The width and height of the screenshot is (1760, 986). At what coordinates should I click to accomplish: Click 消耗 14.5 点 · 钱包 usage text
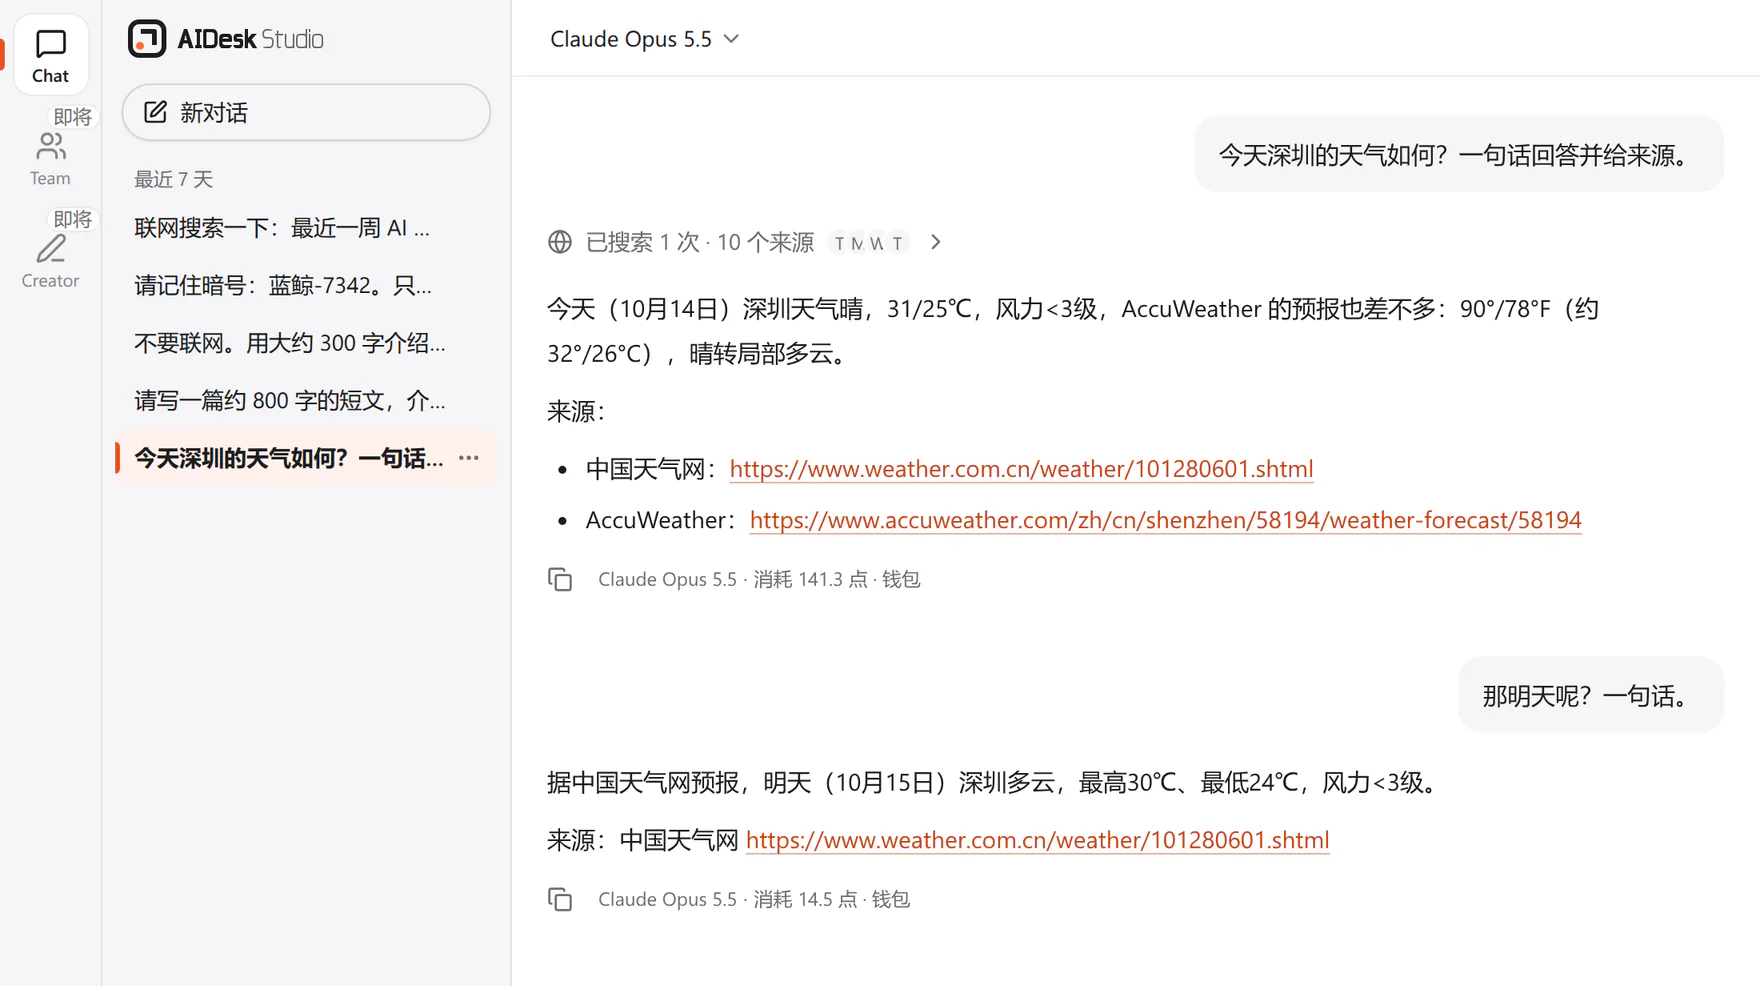point(831,899)
